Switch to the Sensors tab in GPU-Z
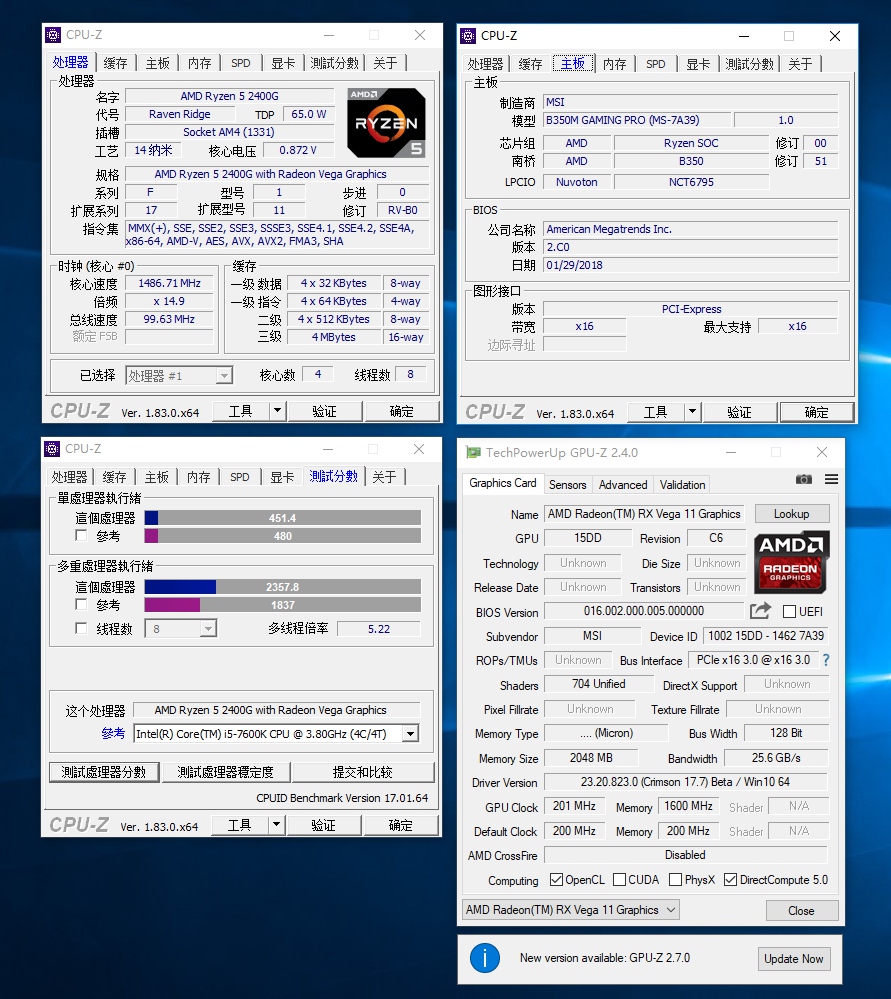891x999 pixels. pyautogui.click(x=568, y=484)
